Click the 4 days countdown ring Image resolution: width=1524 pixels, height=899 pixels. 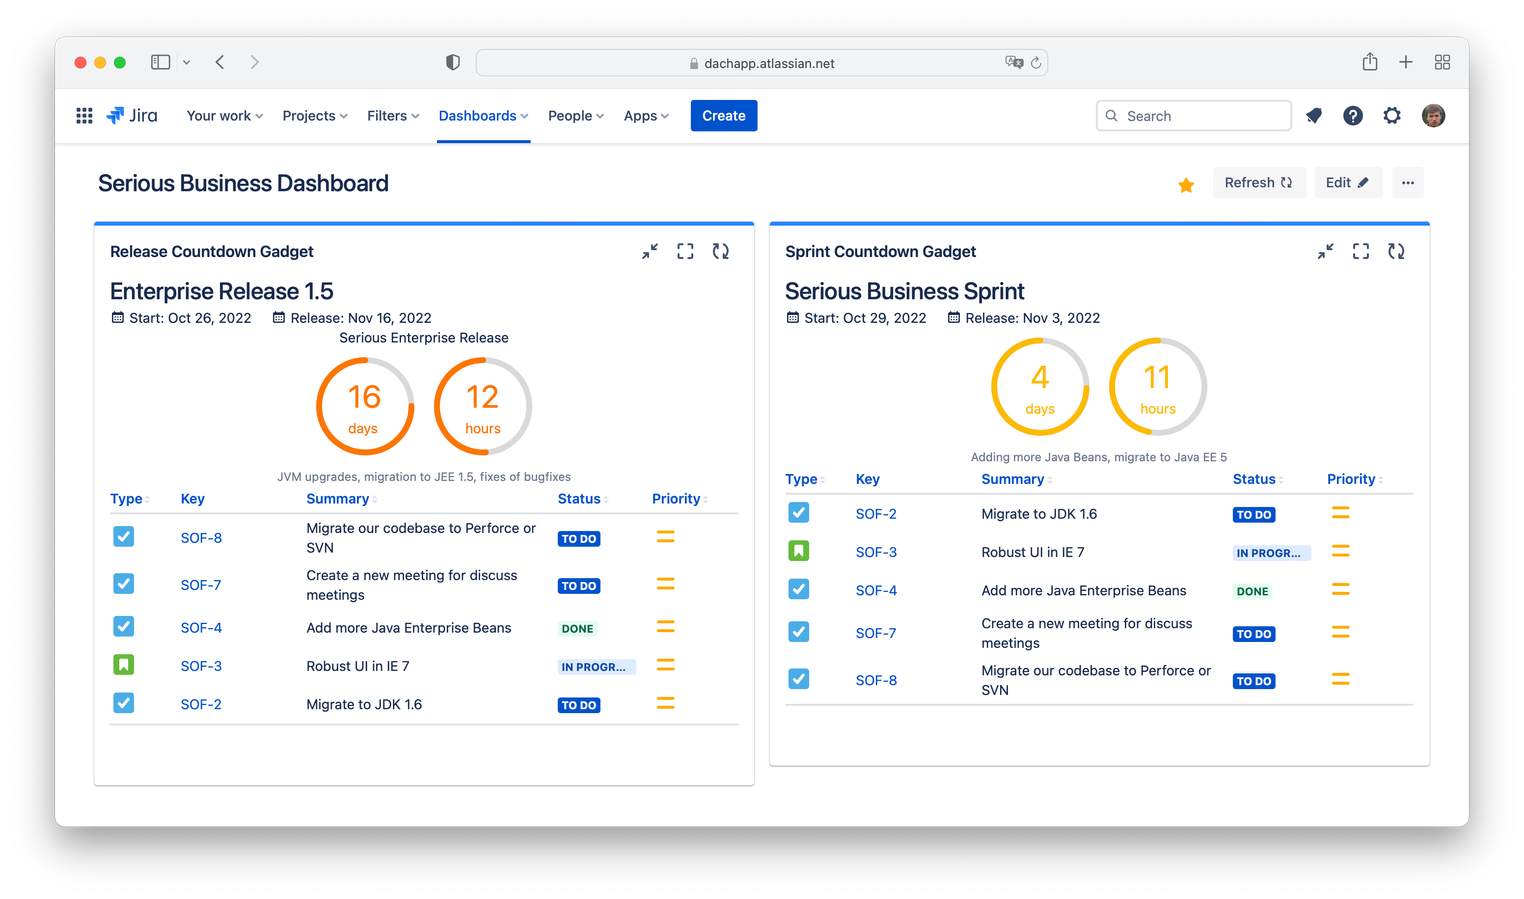[x=1040, y=387]
